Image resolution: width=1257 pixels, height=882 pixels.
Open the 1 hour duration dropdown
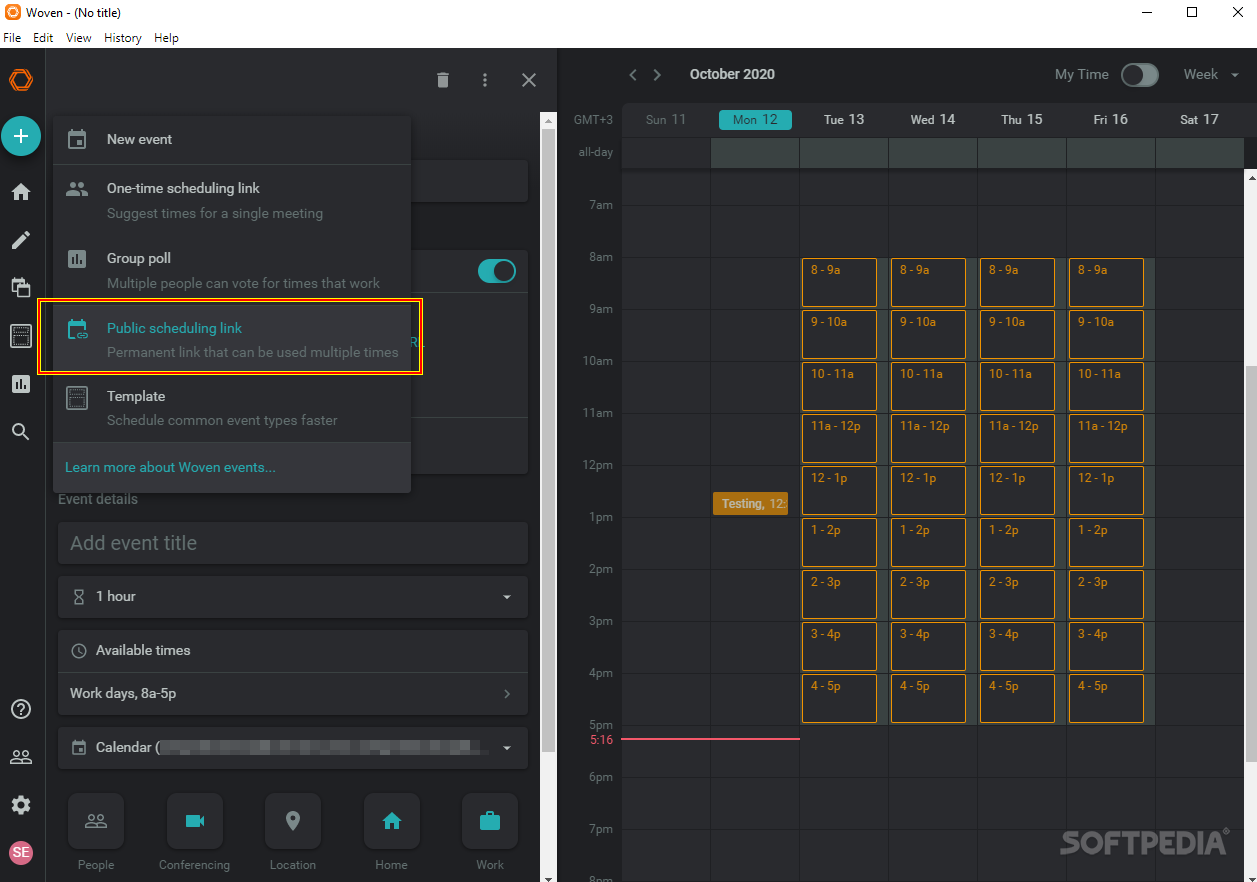293,596
